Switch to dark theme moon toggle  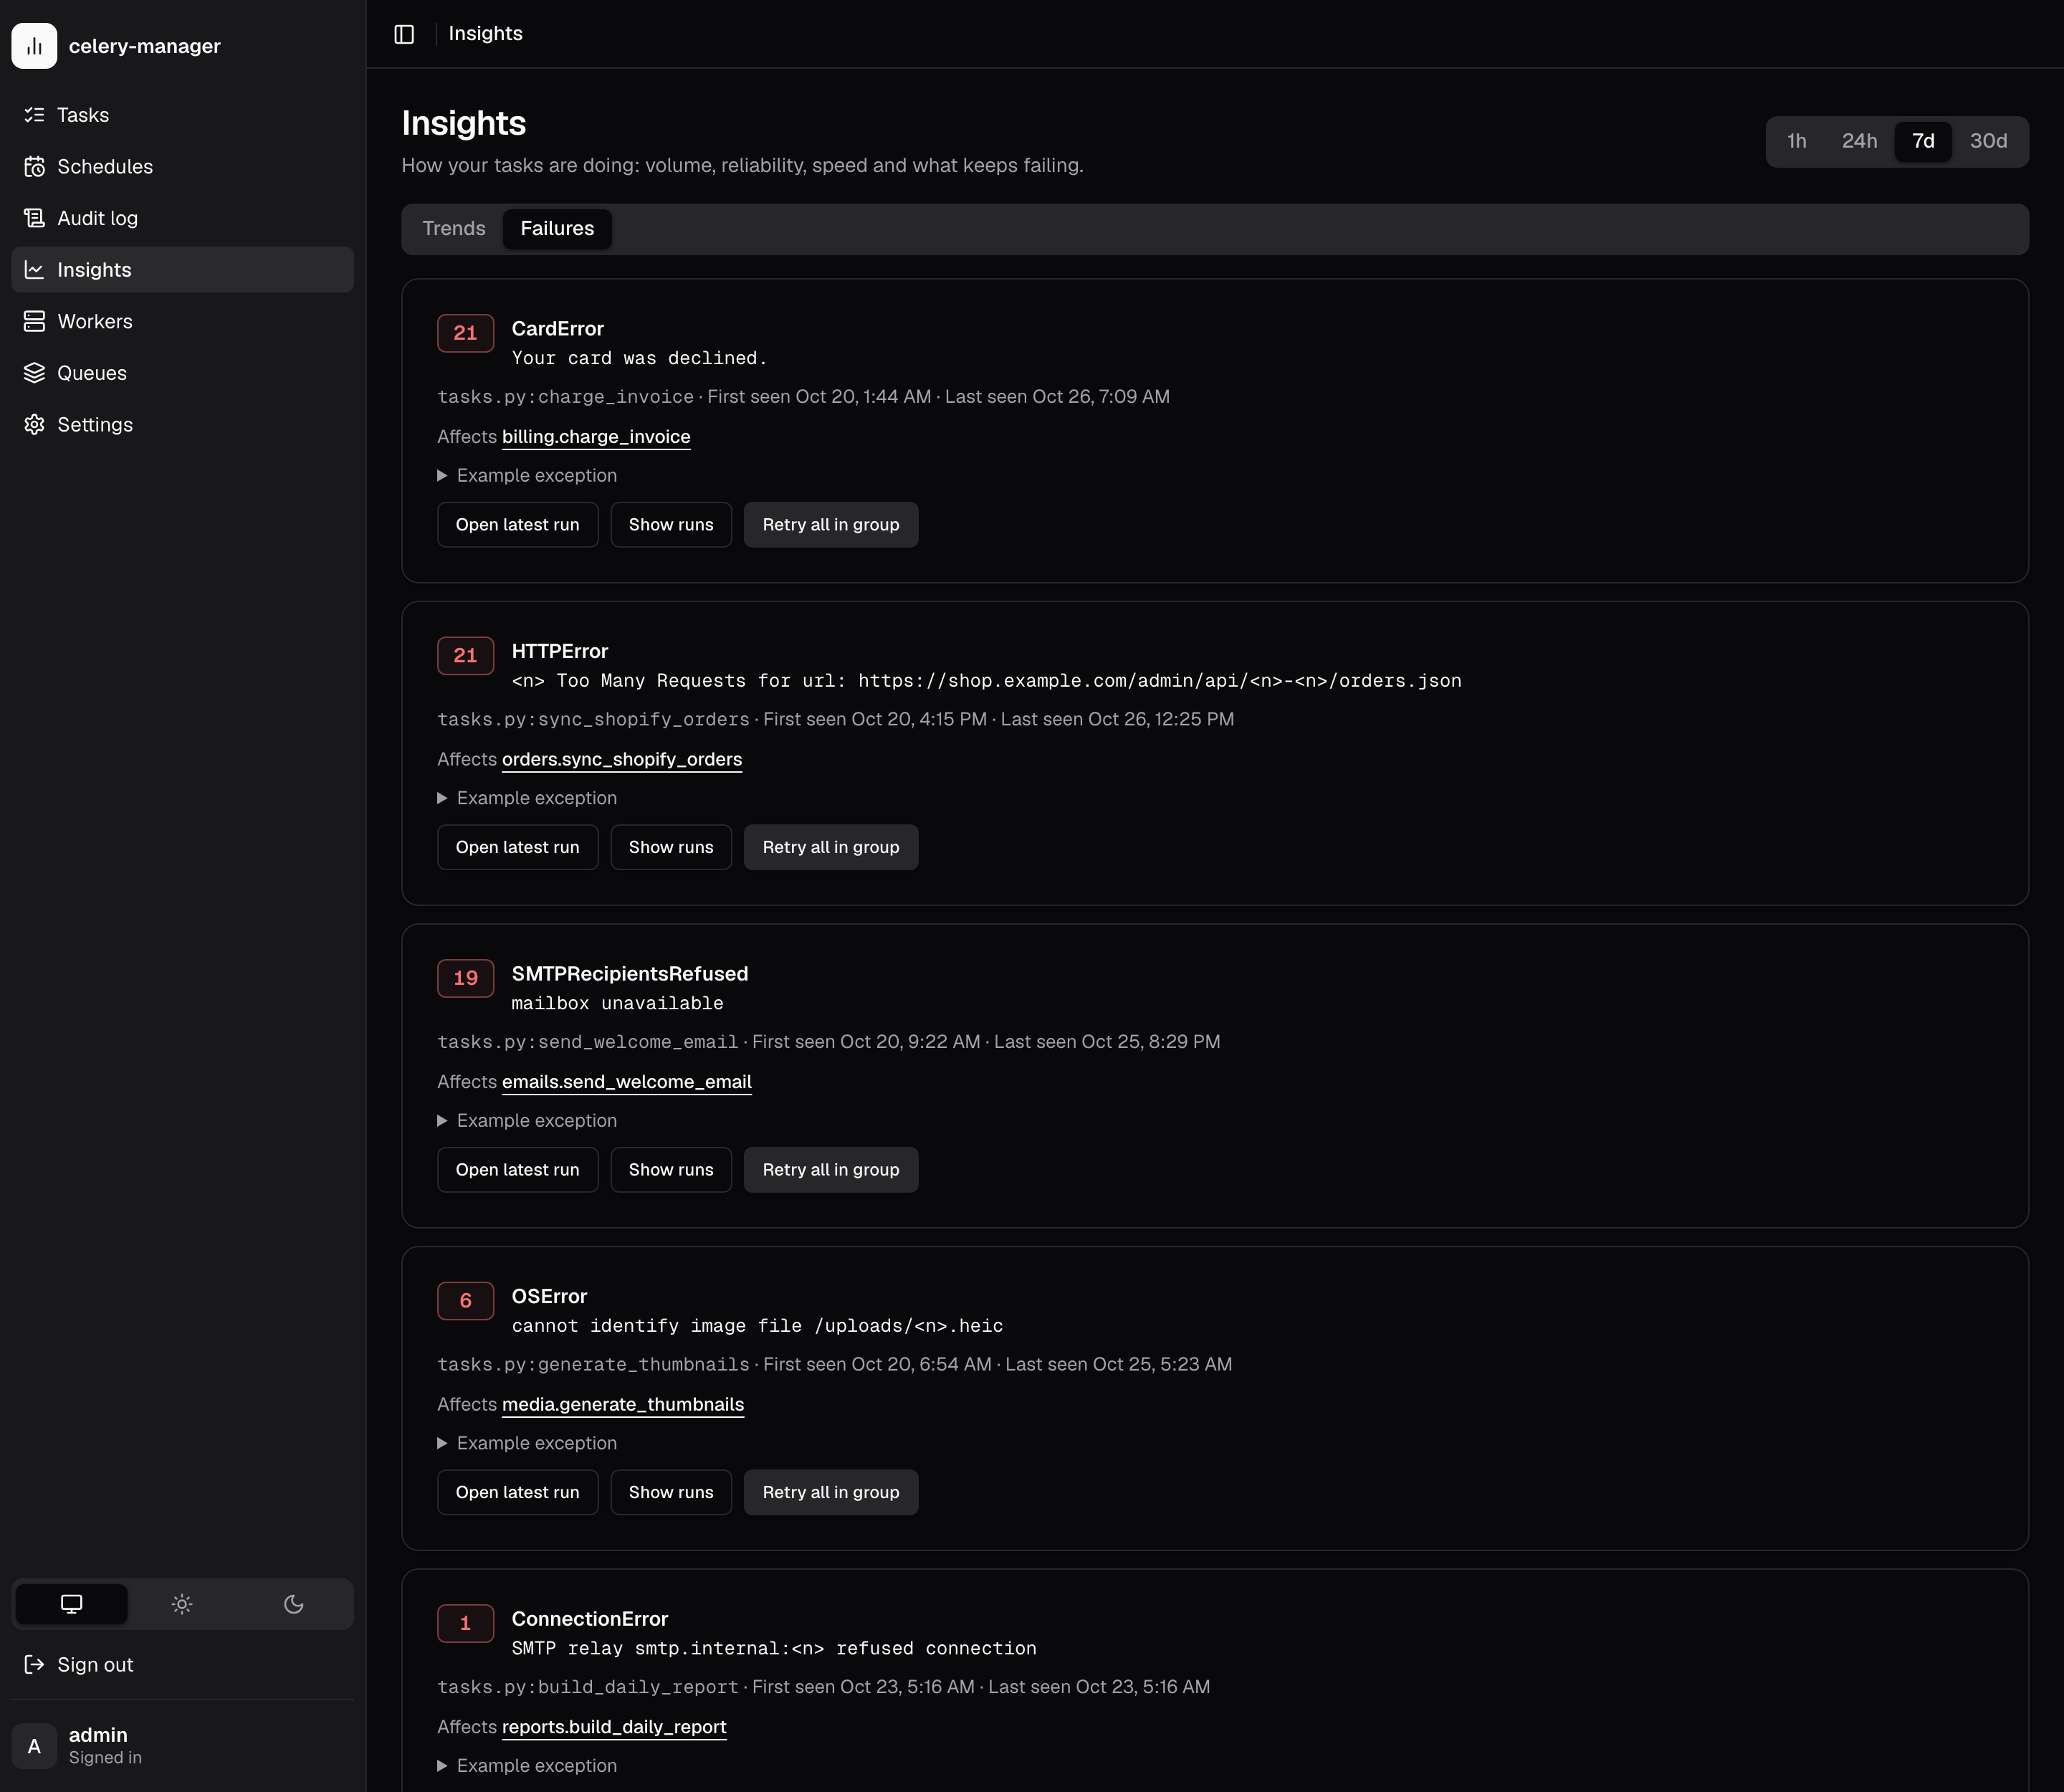pos(294,1604)
